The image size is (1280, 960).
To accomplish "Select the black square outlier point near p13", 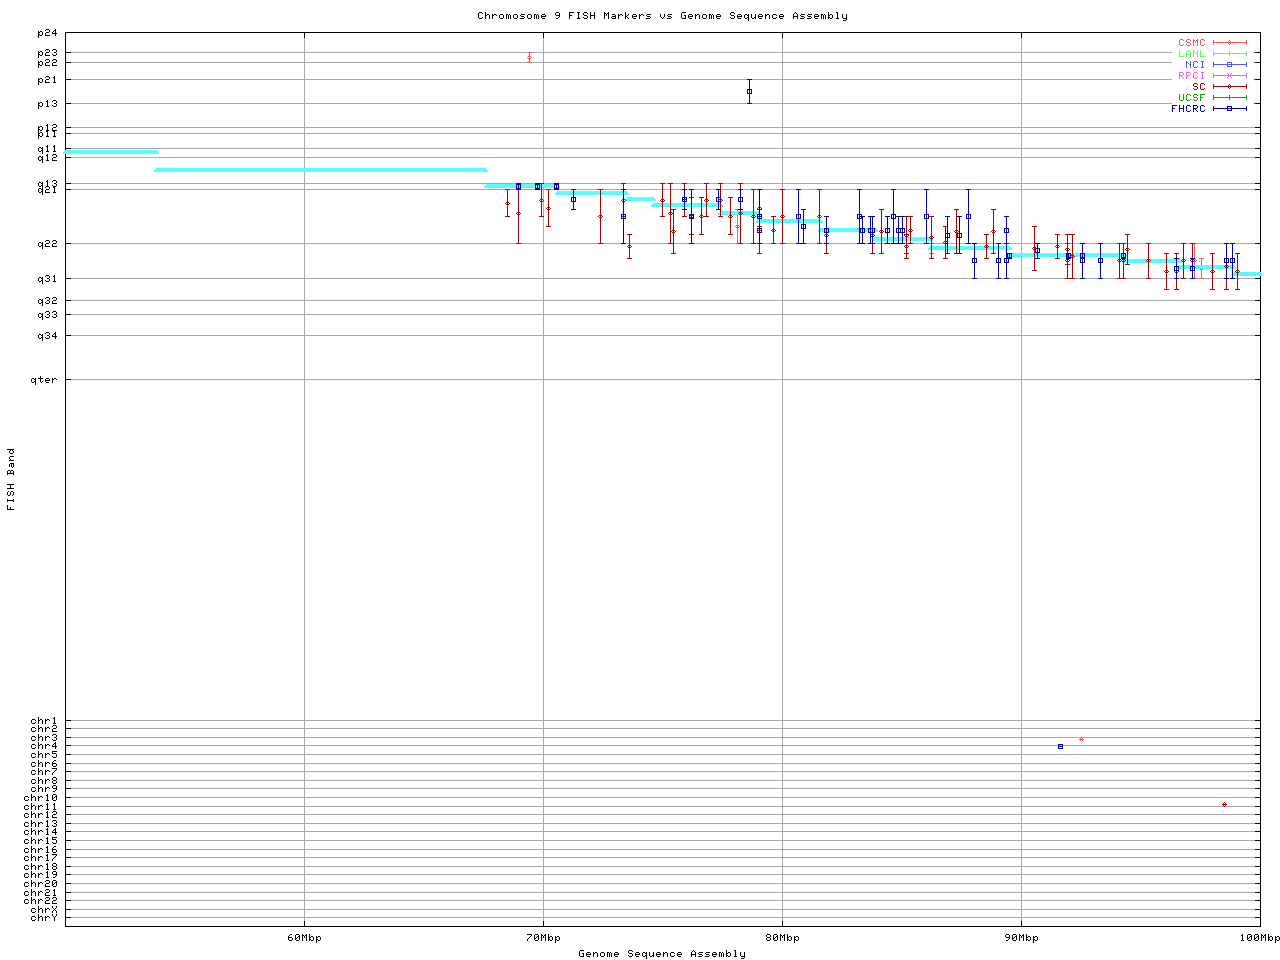I will tap(749, 91).
